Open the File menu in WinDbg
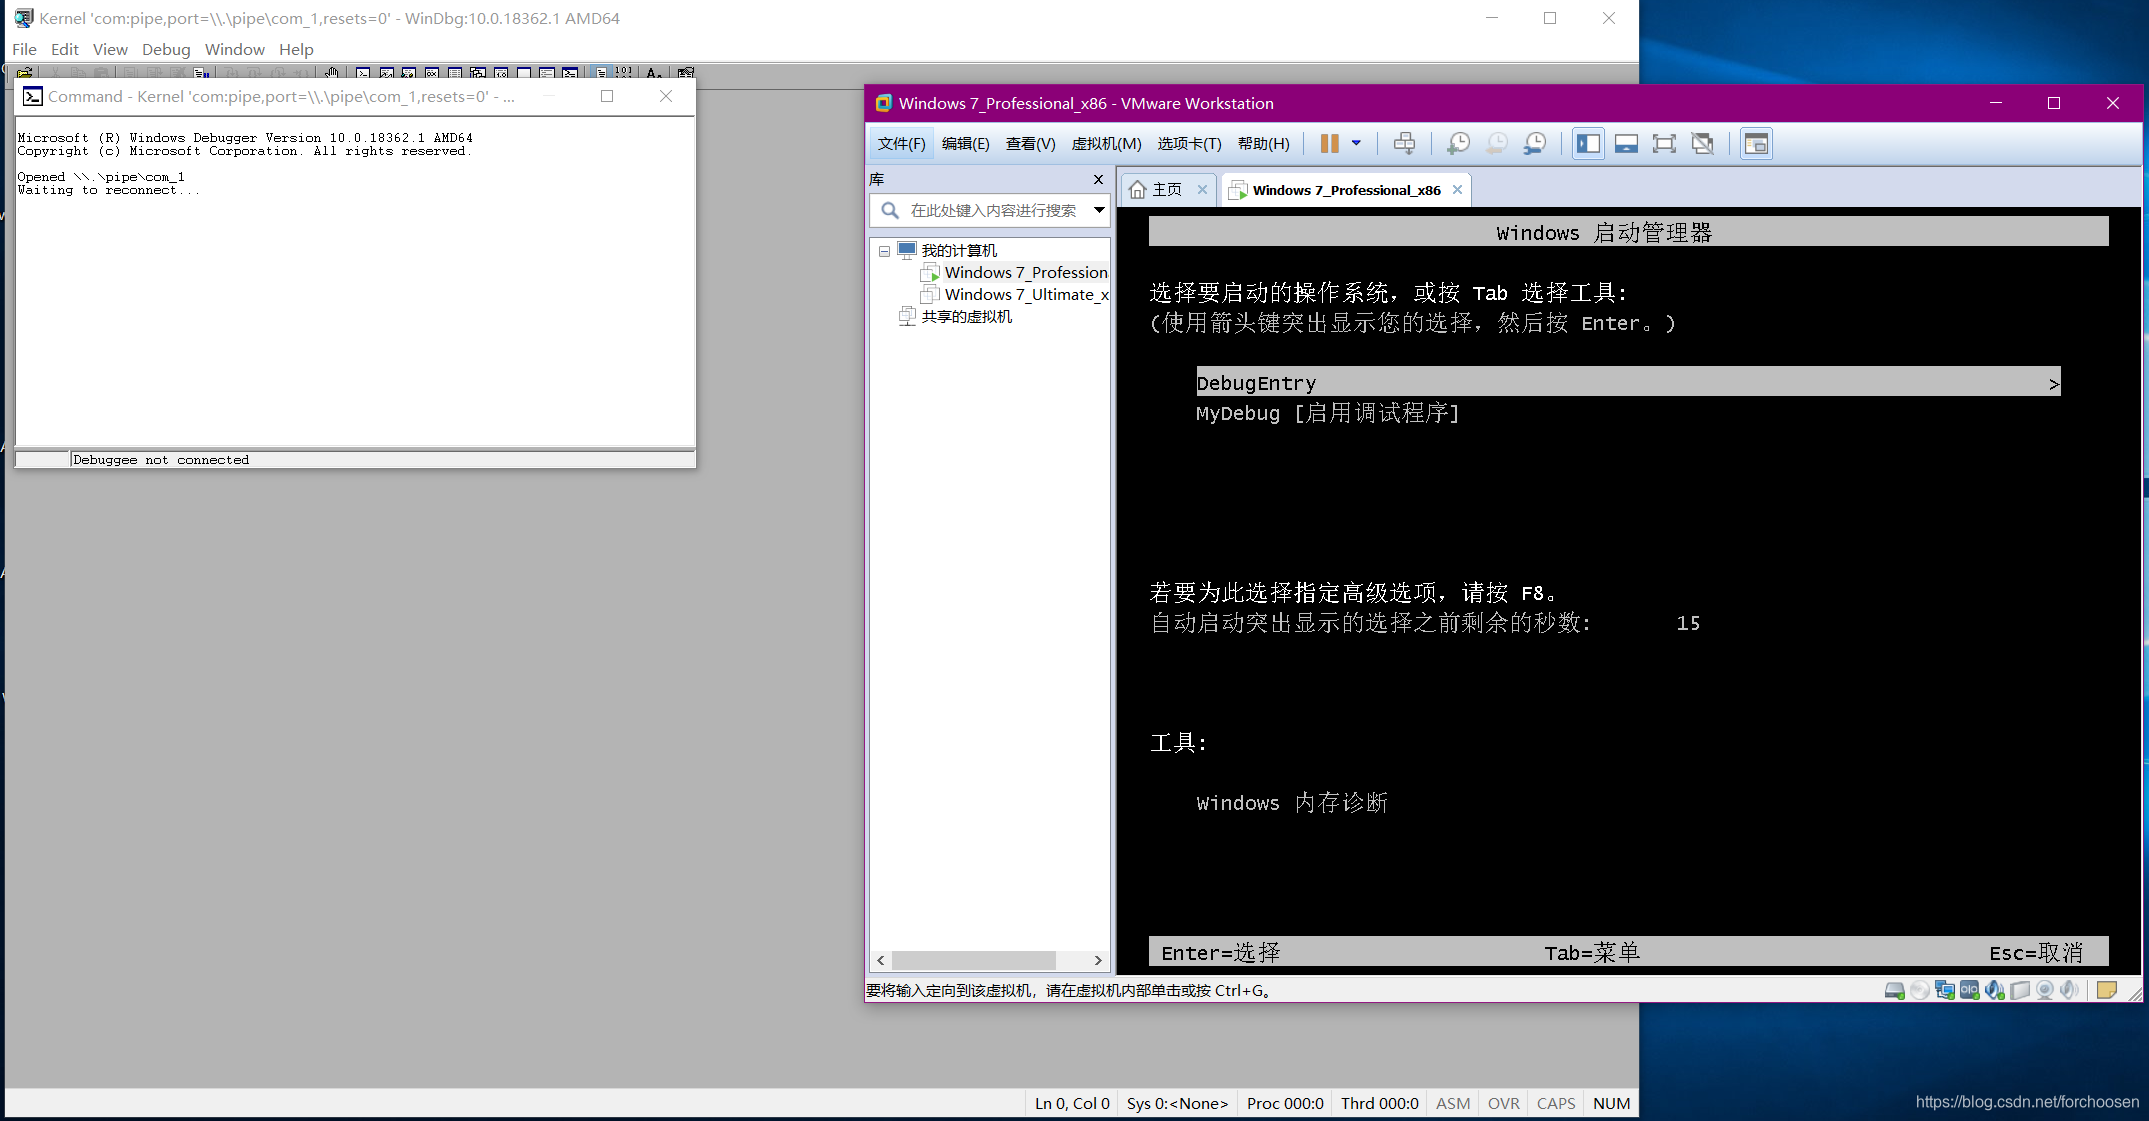This screenshot has height=1121, width=2149. pyautogui.click(x=24, y=49)
